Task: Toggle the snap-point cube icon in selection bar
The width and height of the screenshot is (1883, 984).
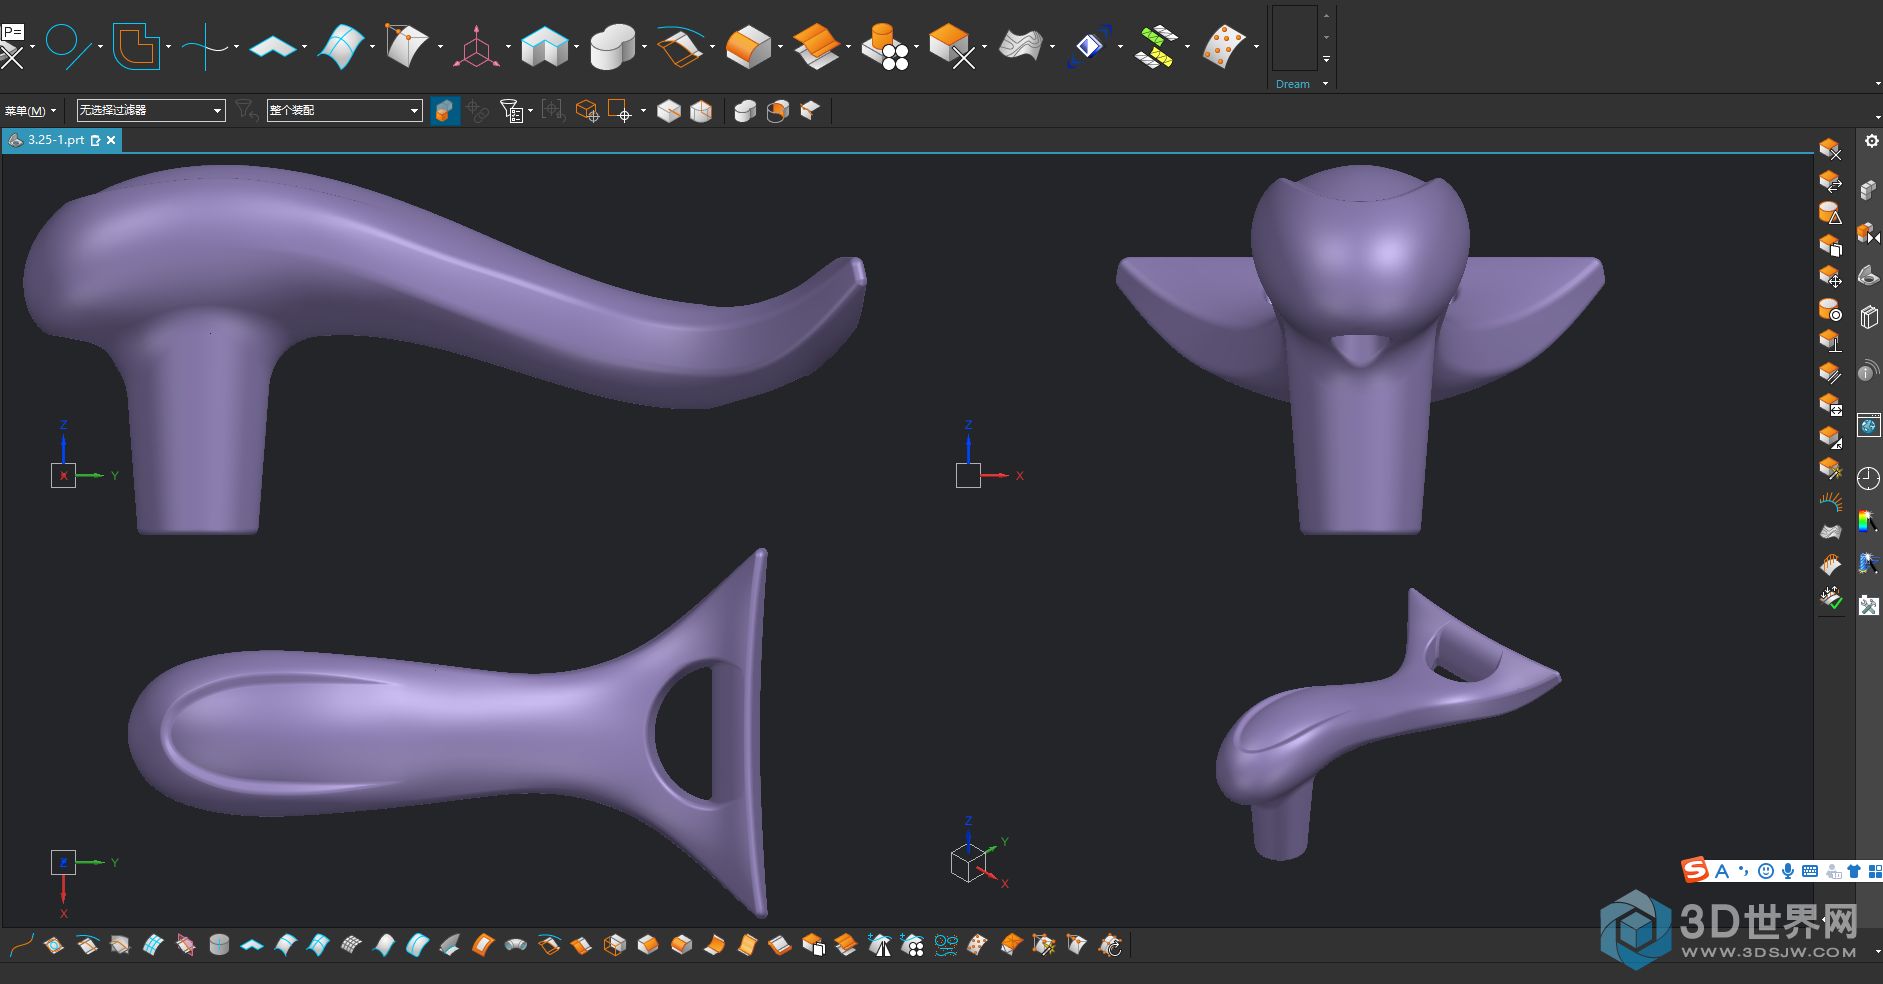Action: tap(587, 111)
